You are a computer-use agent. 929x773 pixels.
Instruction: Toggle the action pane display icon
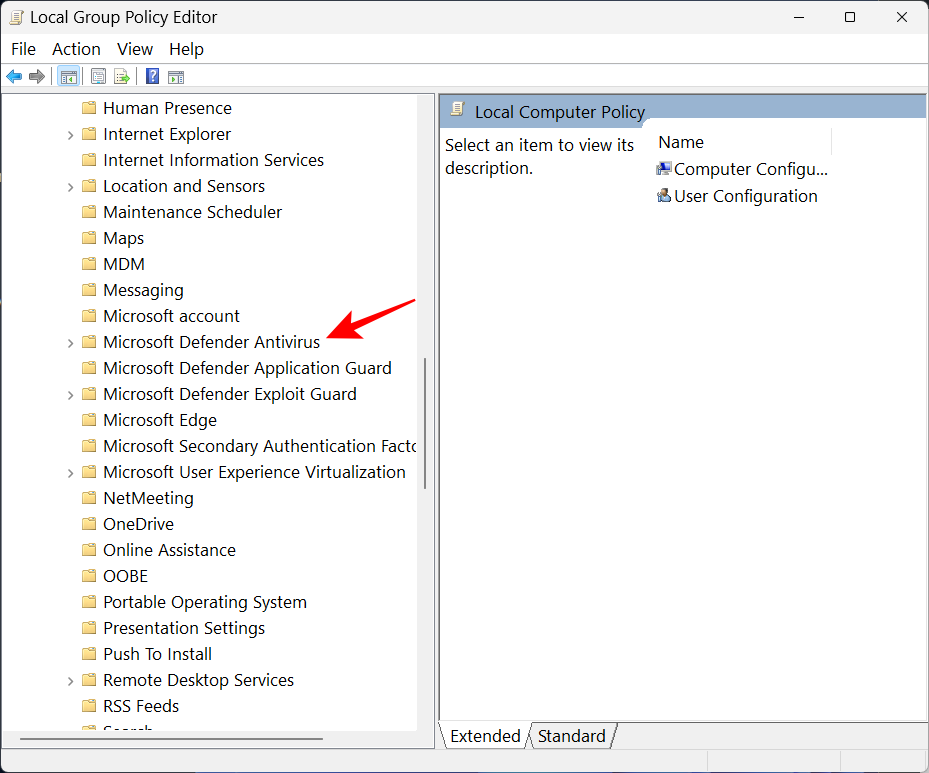[175, 76]
